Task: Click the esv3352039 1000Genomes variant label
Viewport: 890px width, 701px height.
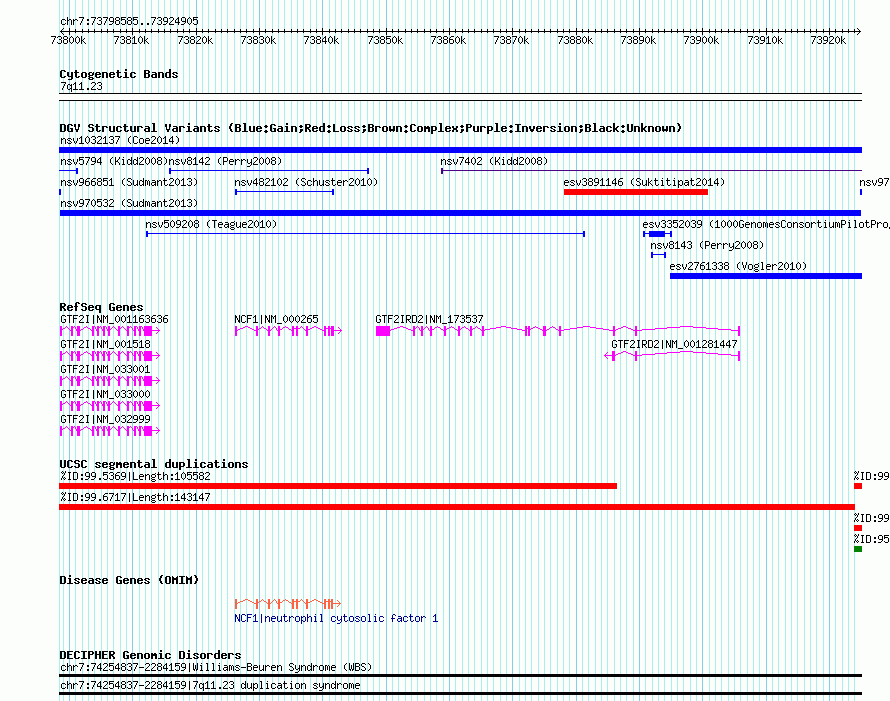Action: (x=766, y=224)
